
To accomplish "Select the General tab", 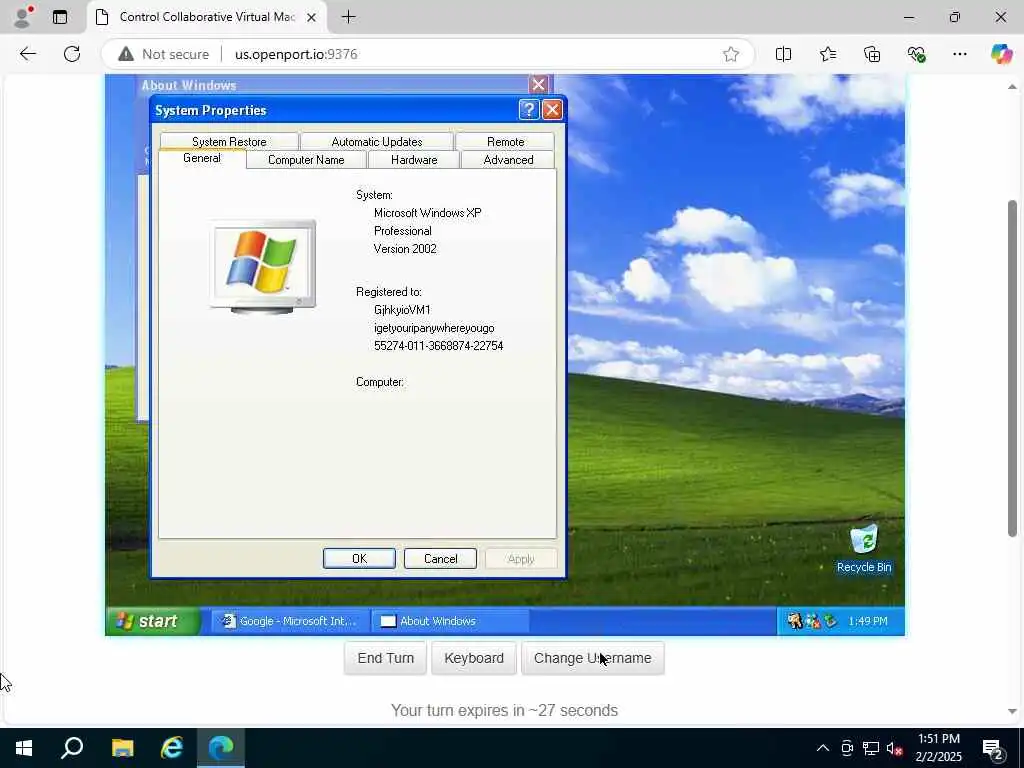I will (x=202, y=158).
